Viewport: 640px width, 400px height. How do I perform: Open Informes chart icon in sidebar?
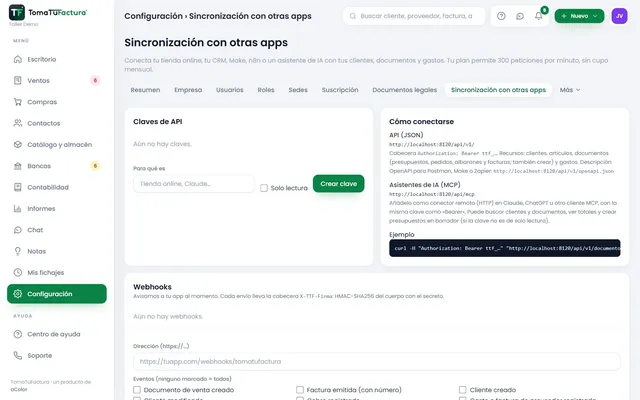[18, 209]
